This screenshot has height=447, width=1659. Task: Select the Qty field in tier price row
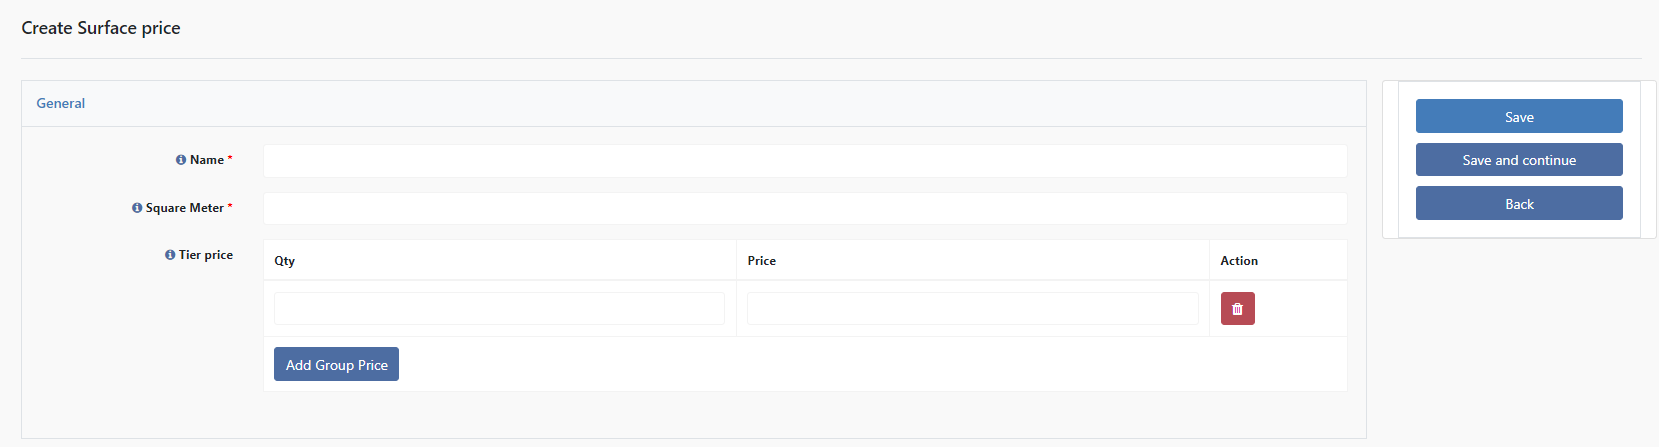(x=499, y=309)
